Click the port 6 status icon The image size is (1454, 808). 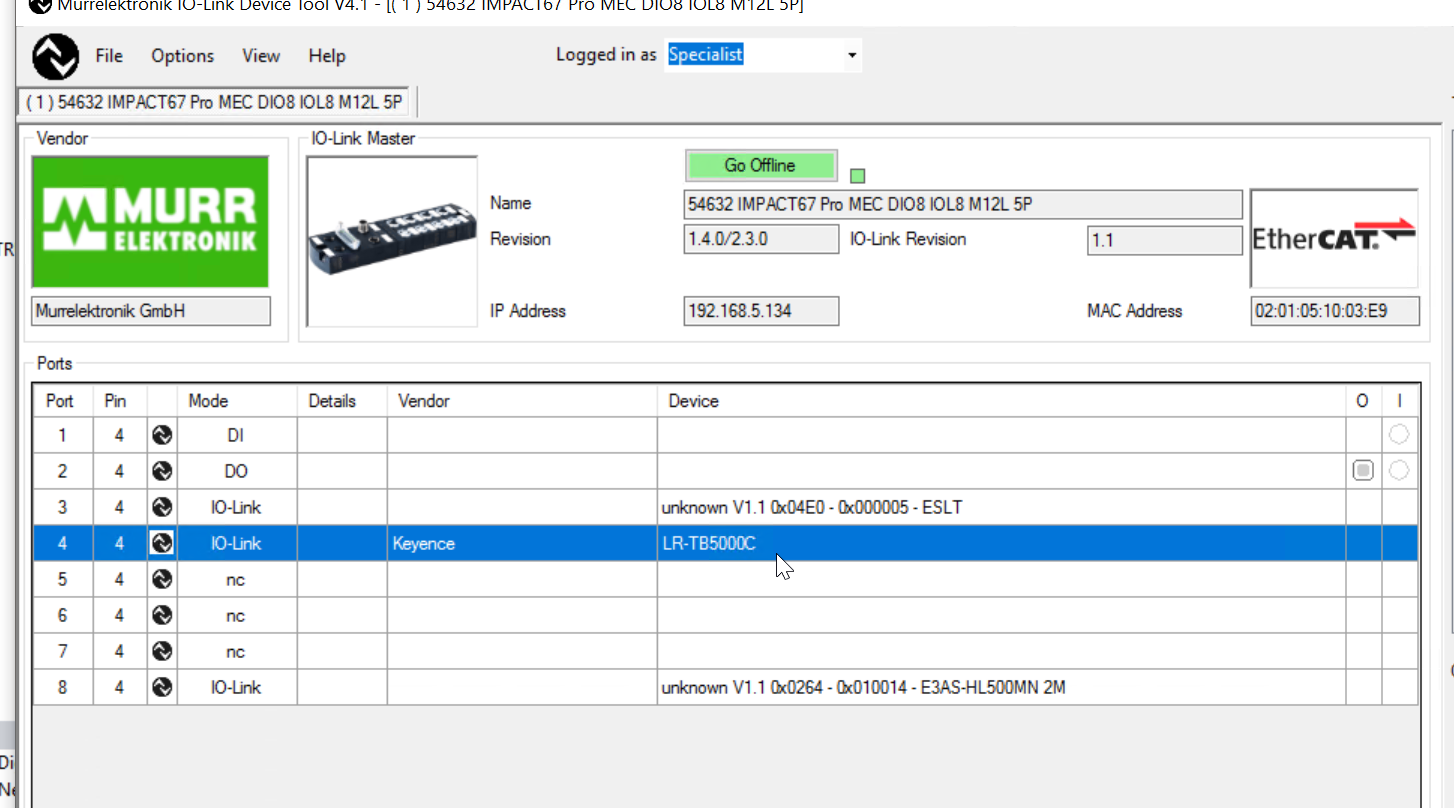pos(162,615)
